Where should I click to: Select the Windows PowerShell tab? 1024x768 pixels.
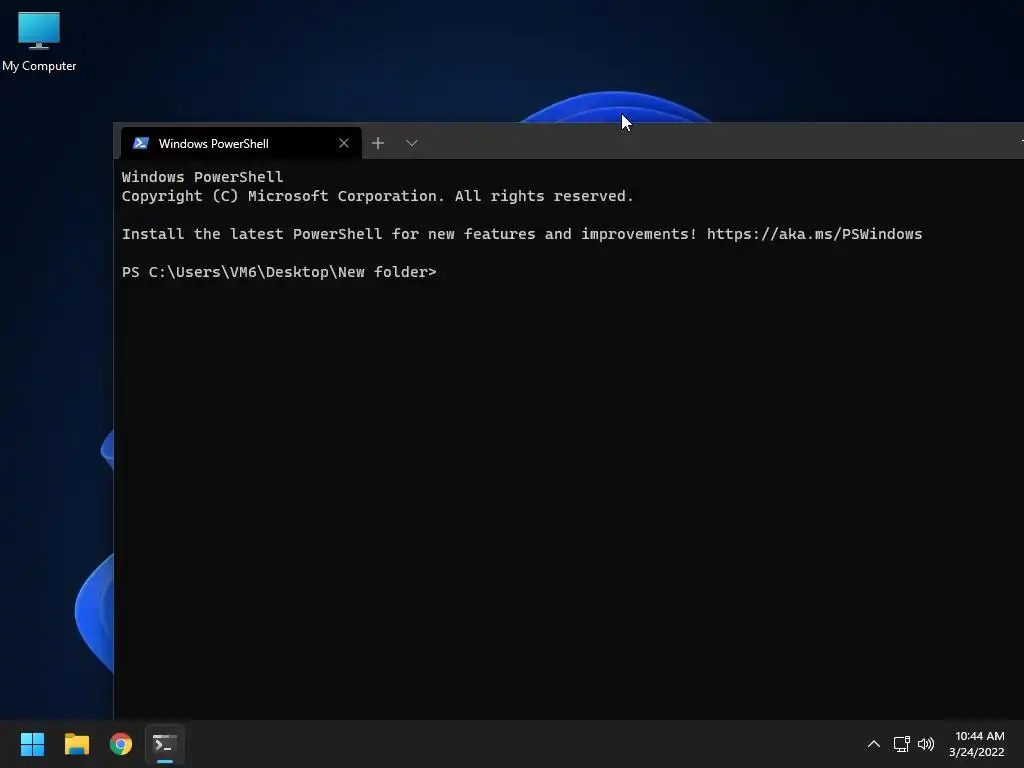pyautogui.click(x=241, y=143)
